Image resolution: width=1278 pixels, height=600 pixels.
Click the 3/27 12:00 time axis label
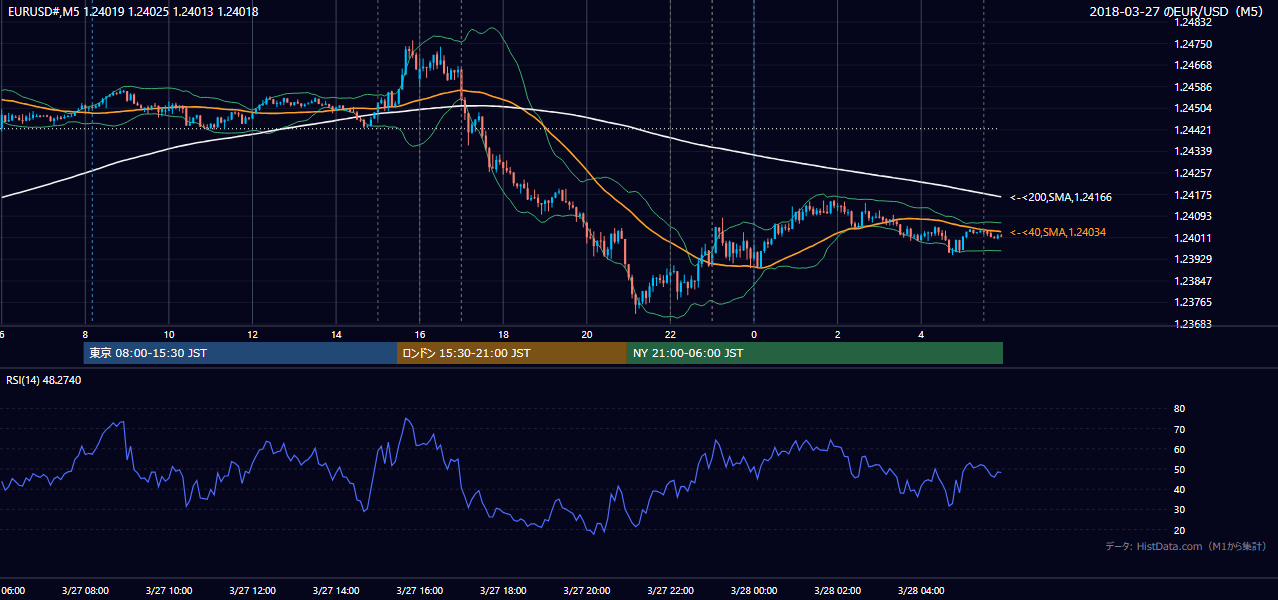click(251, 590)
